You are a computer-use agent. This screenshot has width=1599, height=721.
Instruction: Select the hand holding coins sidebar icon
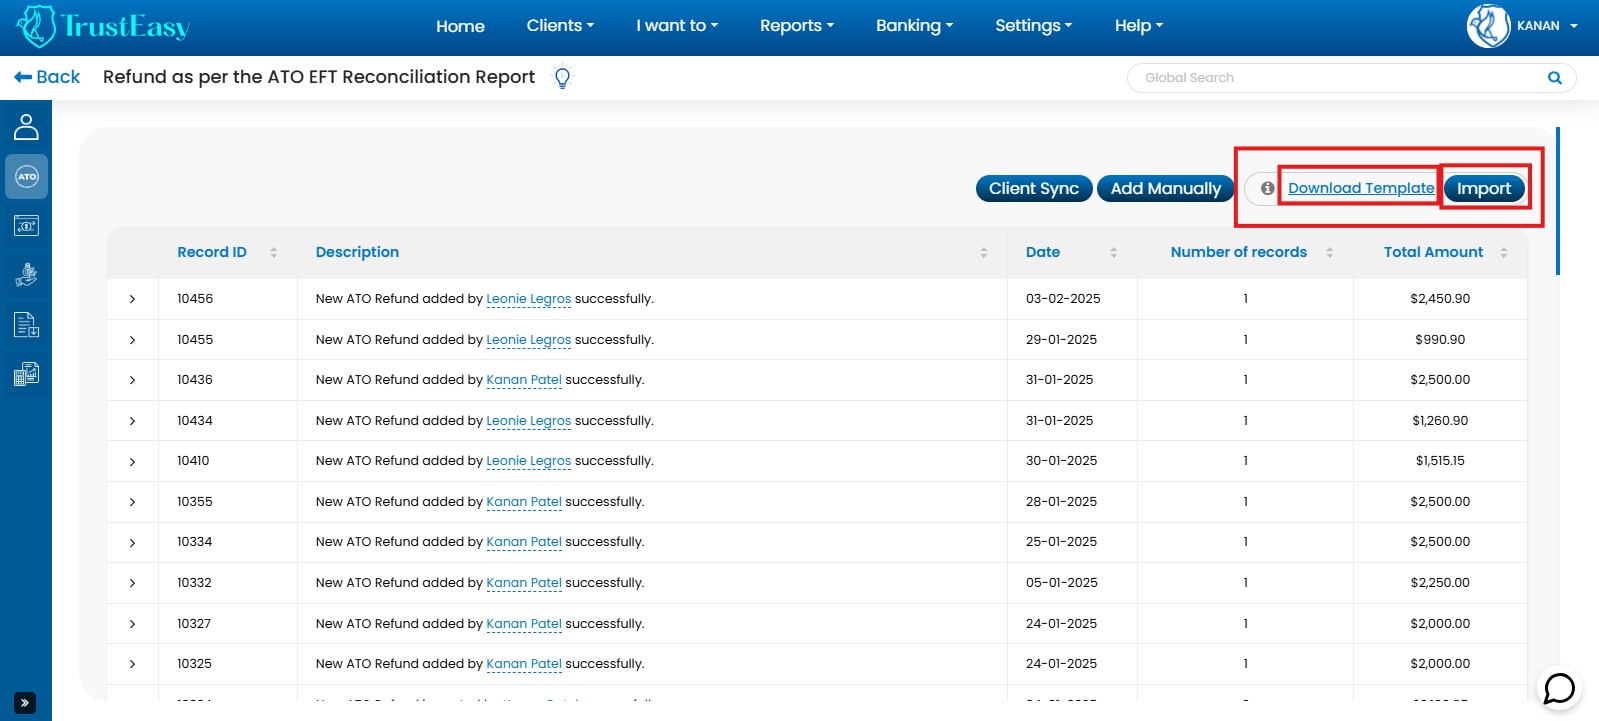click(x=26, y=275)
